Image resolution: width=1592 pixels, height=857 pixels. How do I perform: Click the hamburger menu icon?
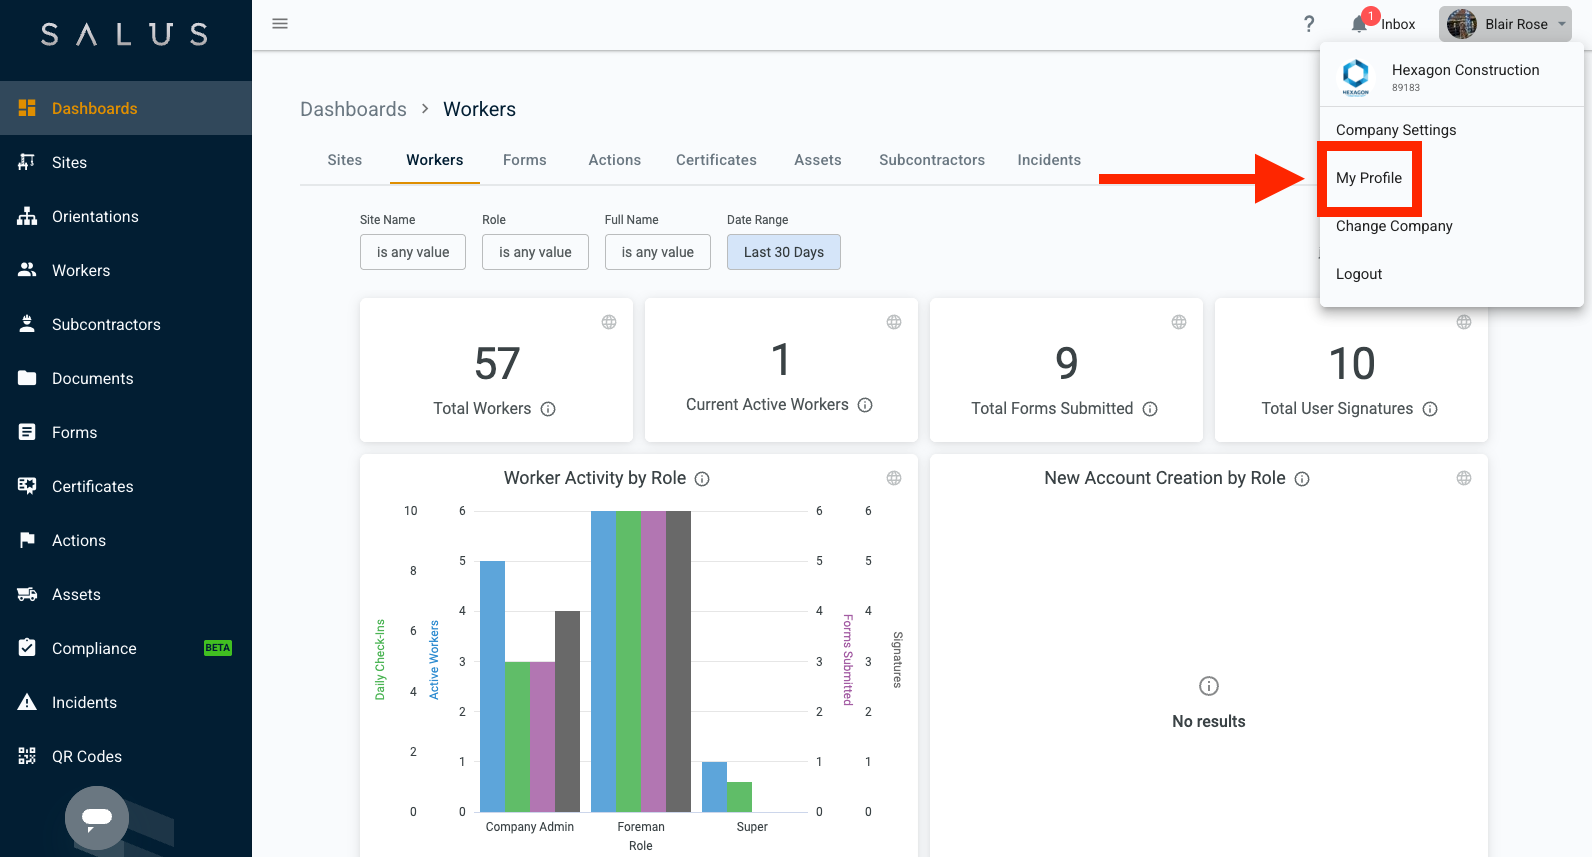(x=280, y=24)
